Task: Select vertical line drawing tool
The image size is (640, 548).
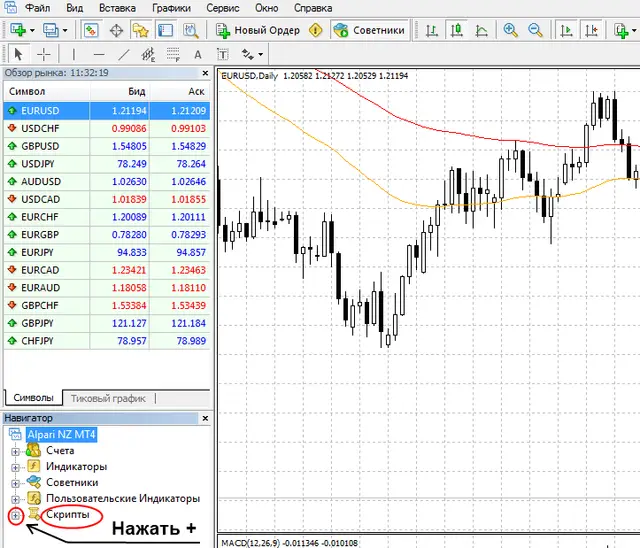Action: pos(73,54)
